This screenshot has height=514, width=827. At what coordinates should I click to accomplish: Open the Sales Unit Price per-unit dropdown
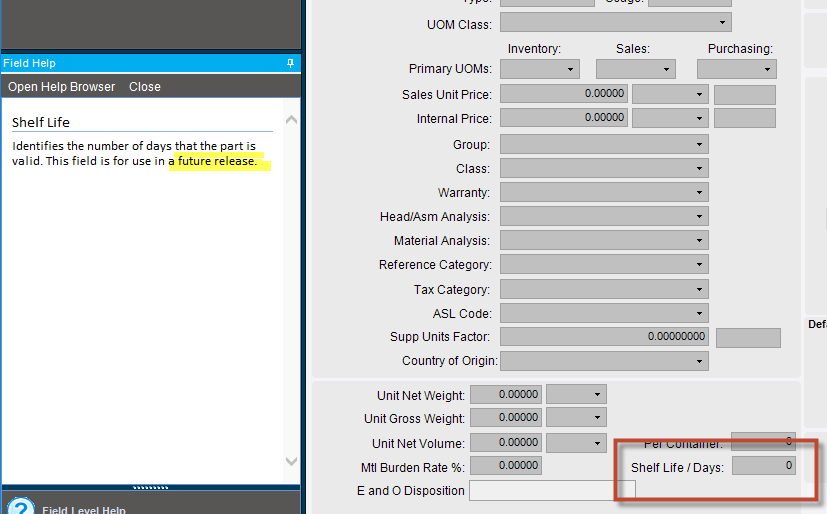coord(699,94)
